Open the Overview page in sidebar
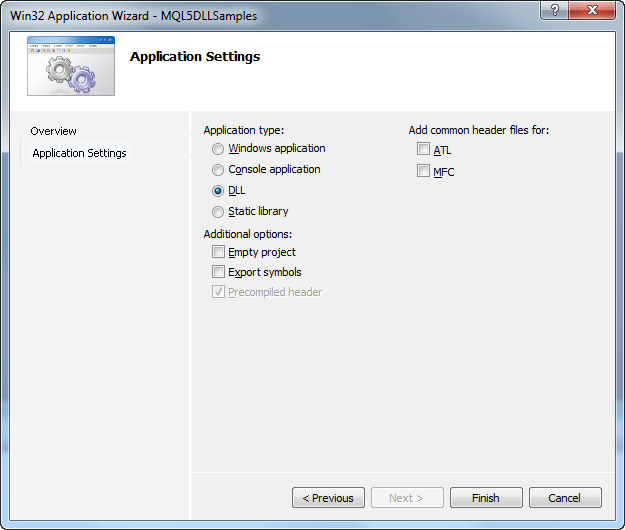 (x=53, y=131)
